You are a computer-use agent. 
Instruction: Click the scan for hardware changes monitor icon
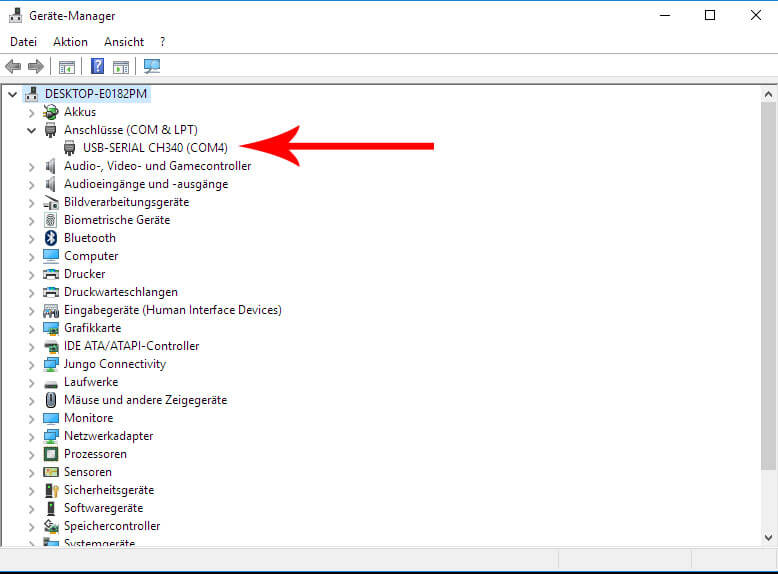pos(152,66)
